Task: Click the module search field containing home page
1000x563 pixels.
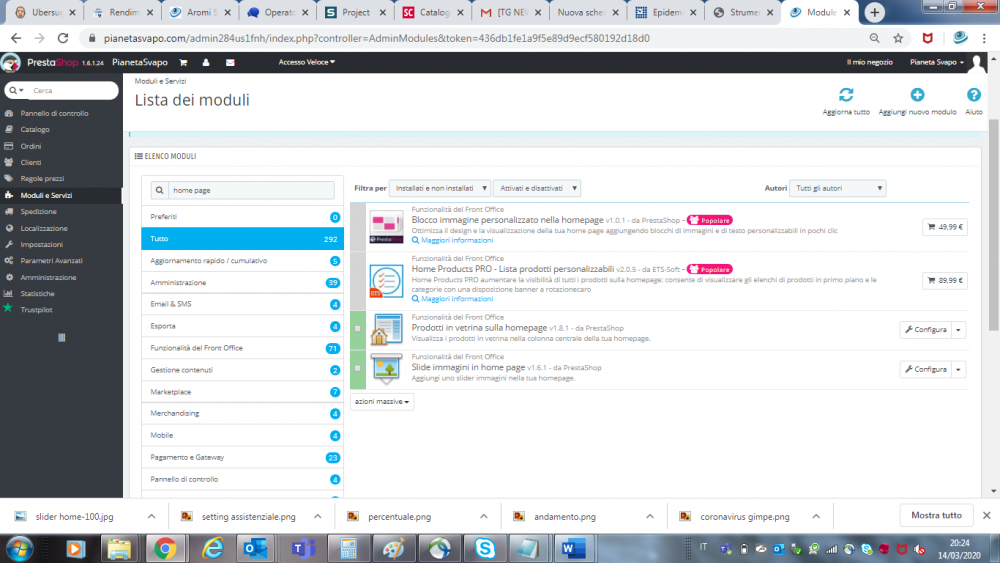Action: tap(251, 190)
